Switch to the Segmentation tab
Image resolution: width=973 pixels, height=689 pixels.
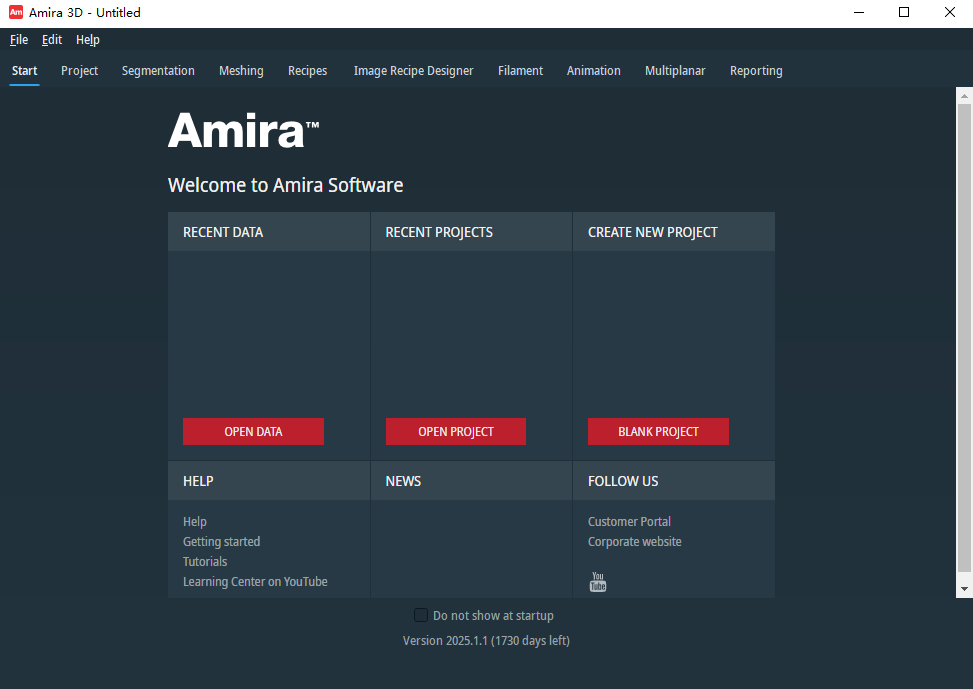click(158, 71)
